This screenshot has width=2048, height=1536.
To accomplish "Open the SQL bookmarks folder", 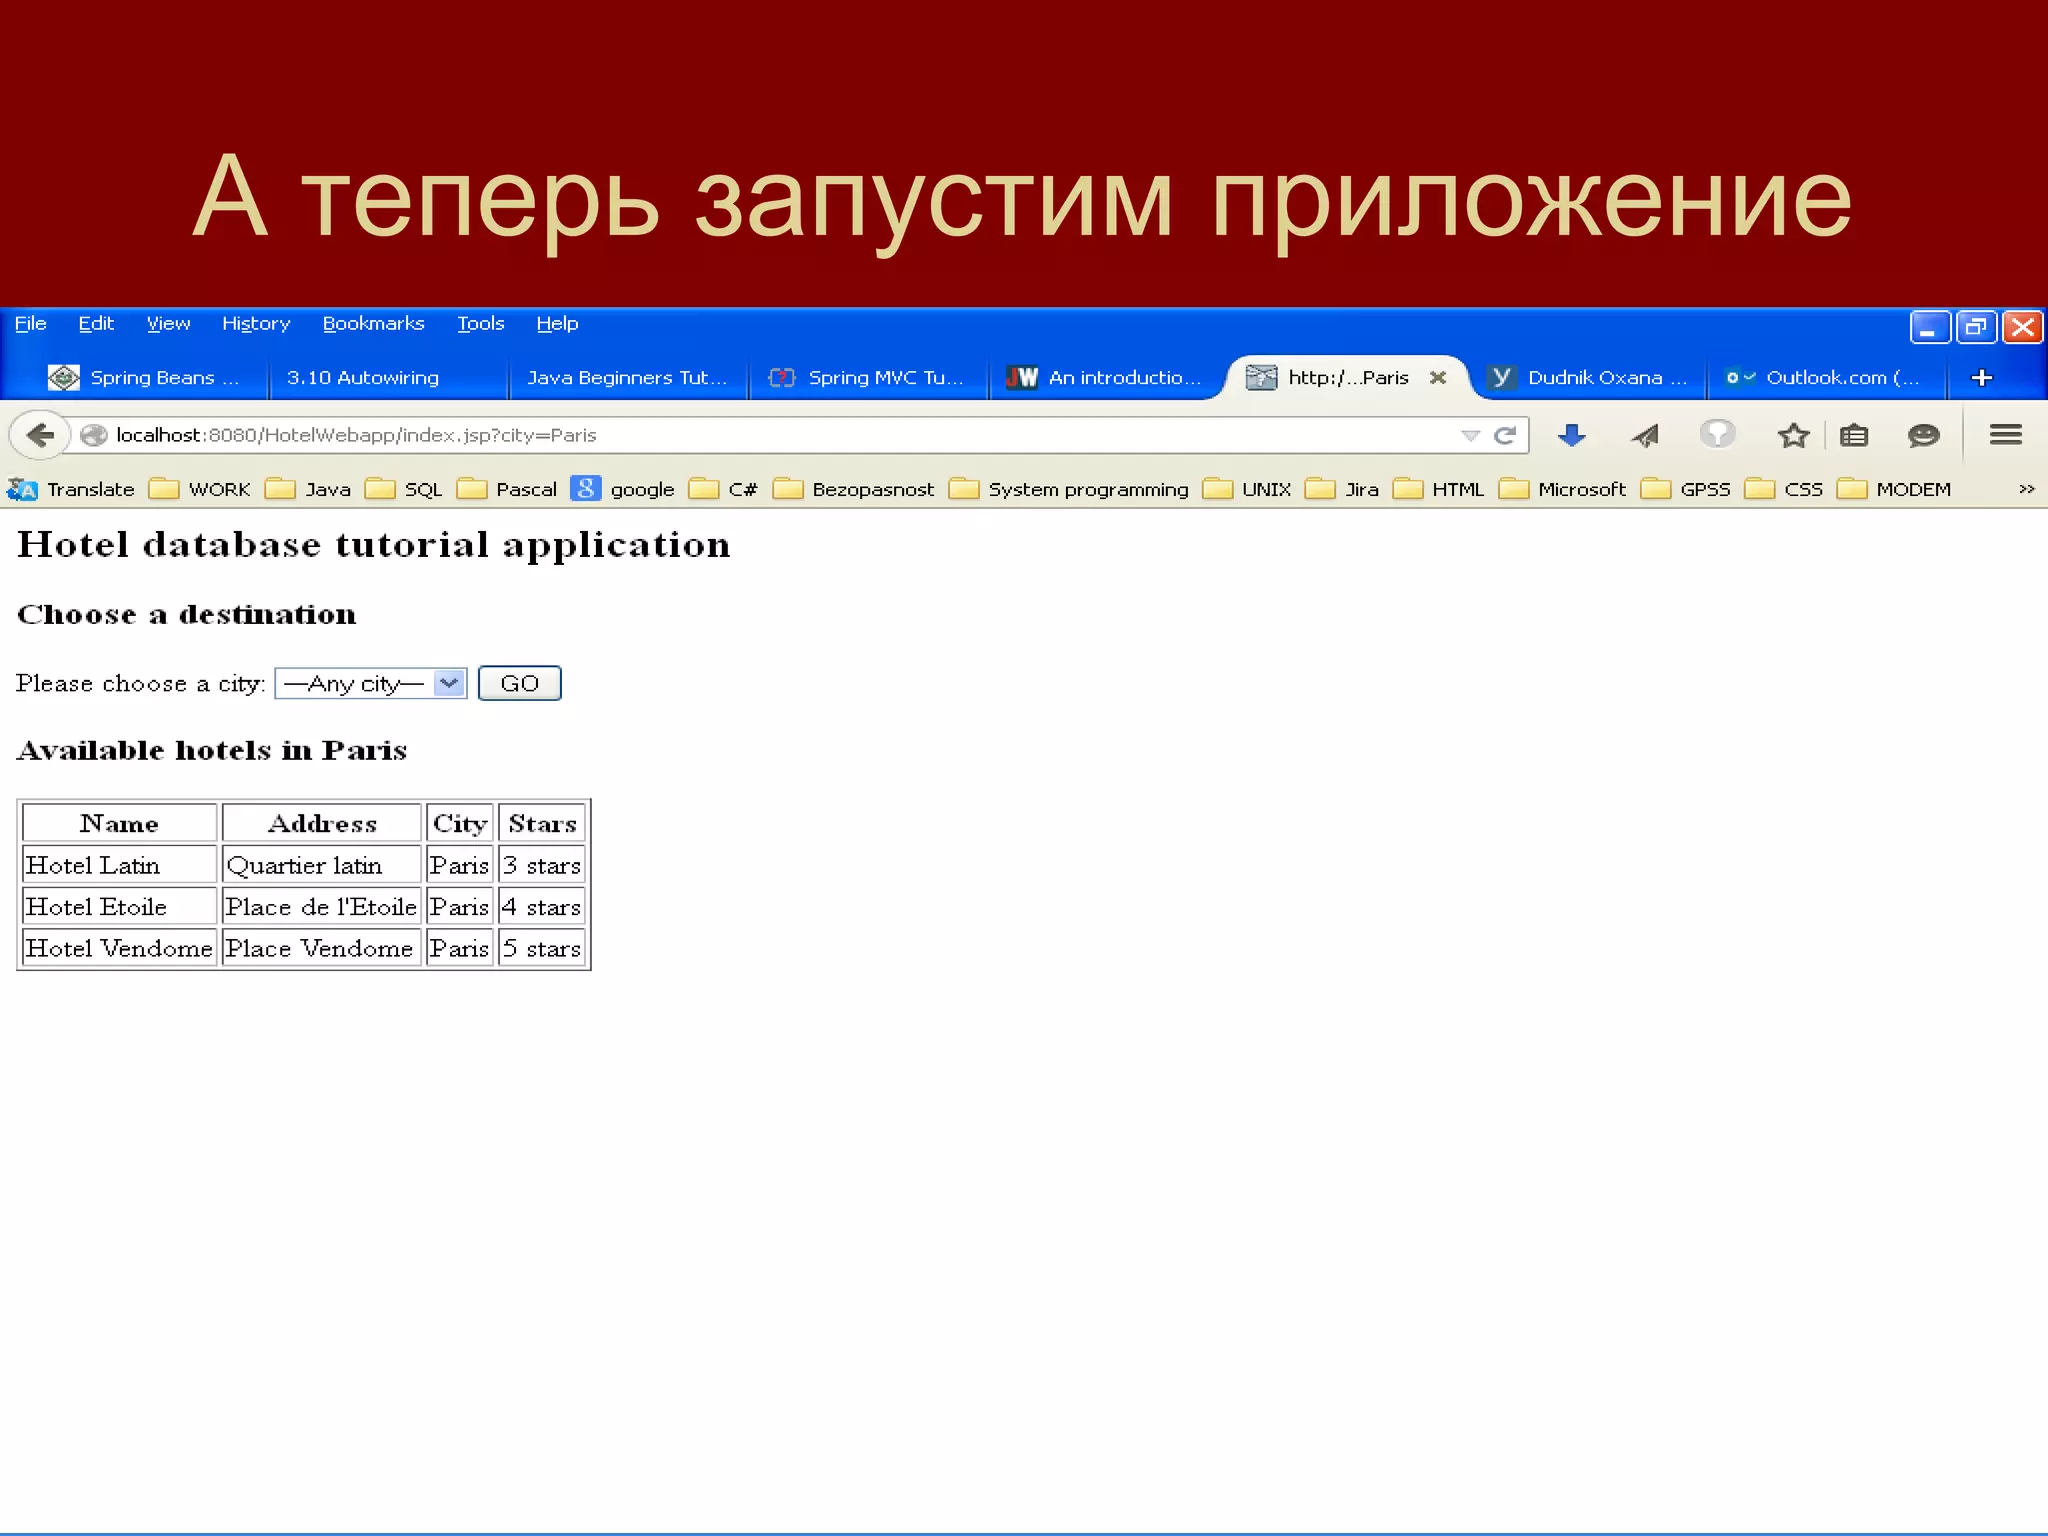I will point(404,489).
